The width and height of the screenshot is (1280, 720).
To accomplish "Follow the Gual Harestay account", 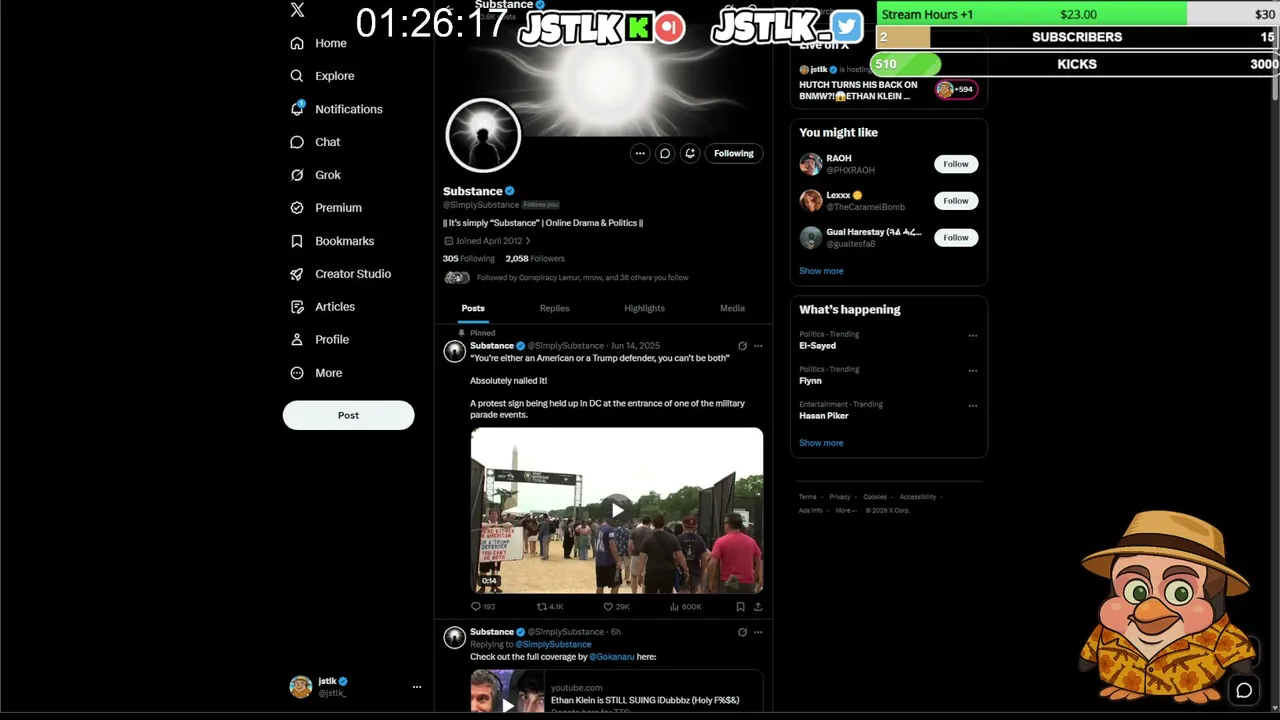I will [x=956, y=238].
